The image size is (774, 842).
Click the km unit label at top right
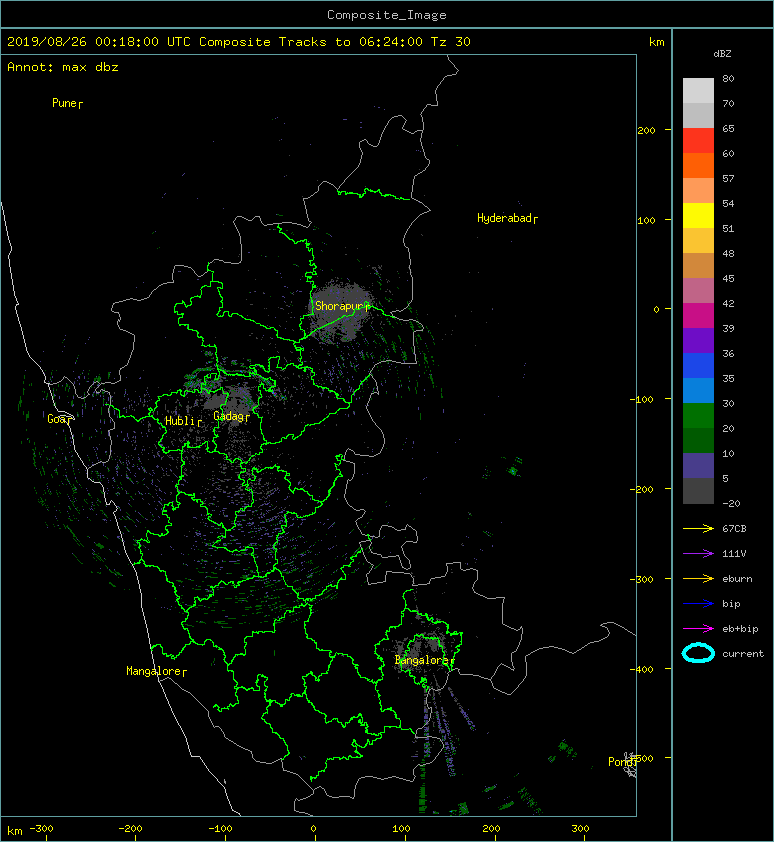pos(656,42)
